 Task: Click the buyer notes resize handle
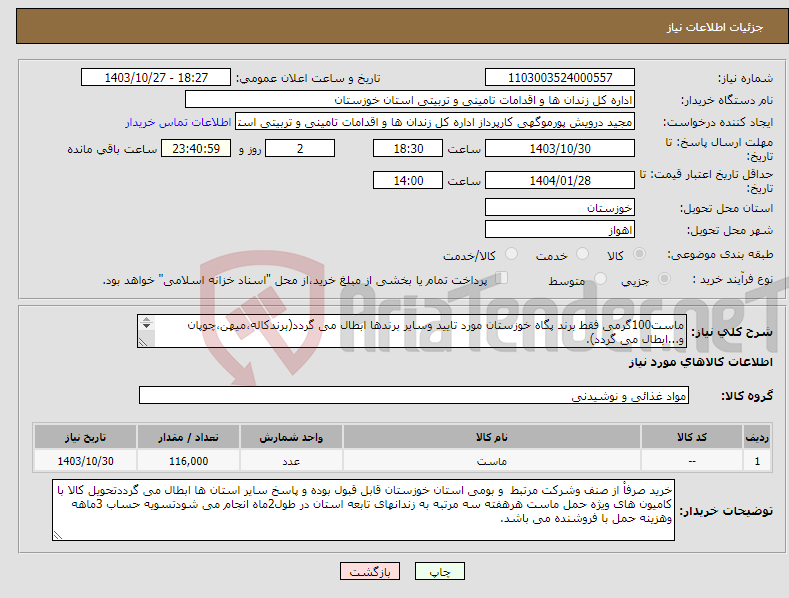58,535
